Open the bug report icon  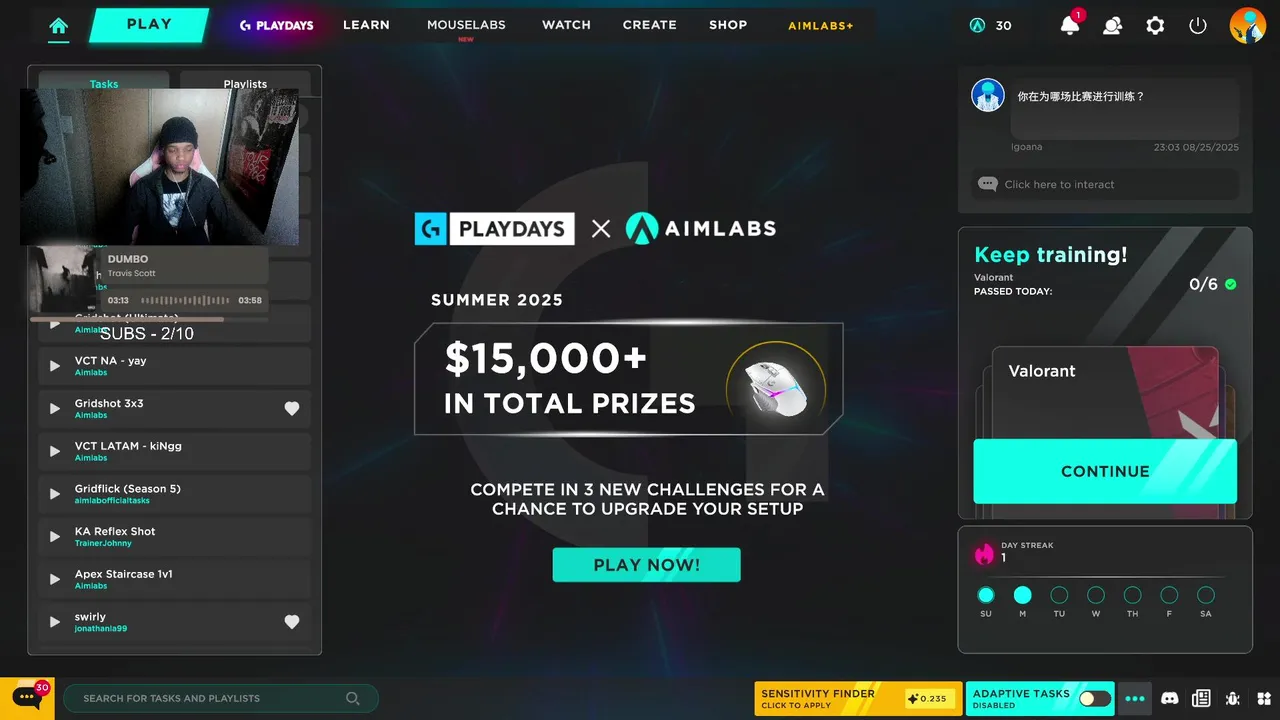(1233, 698)
